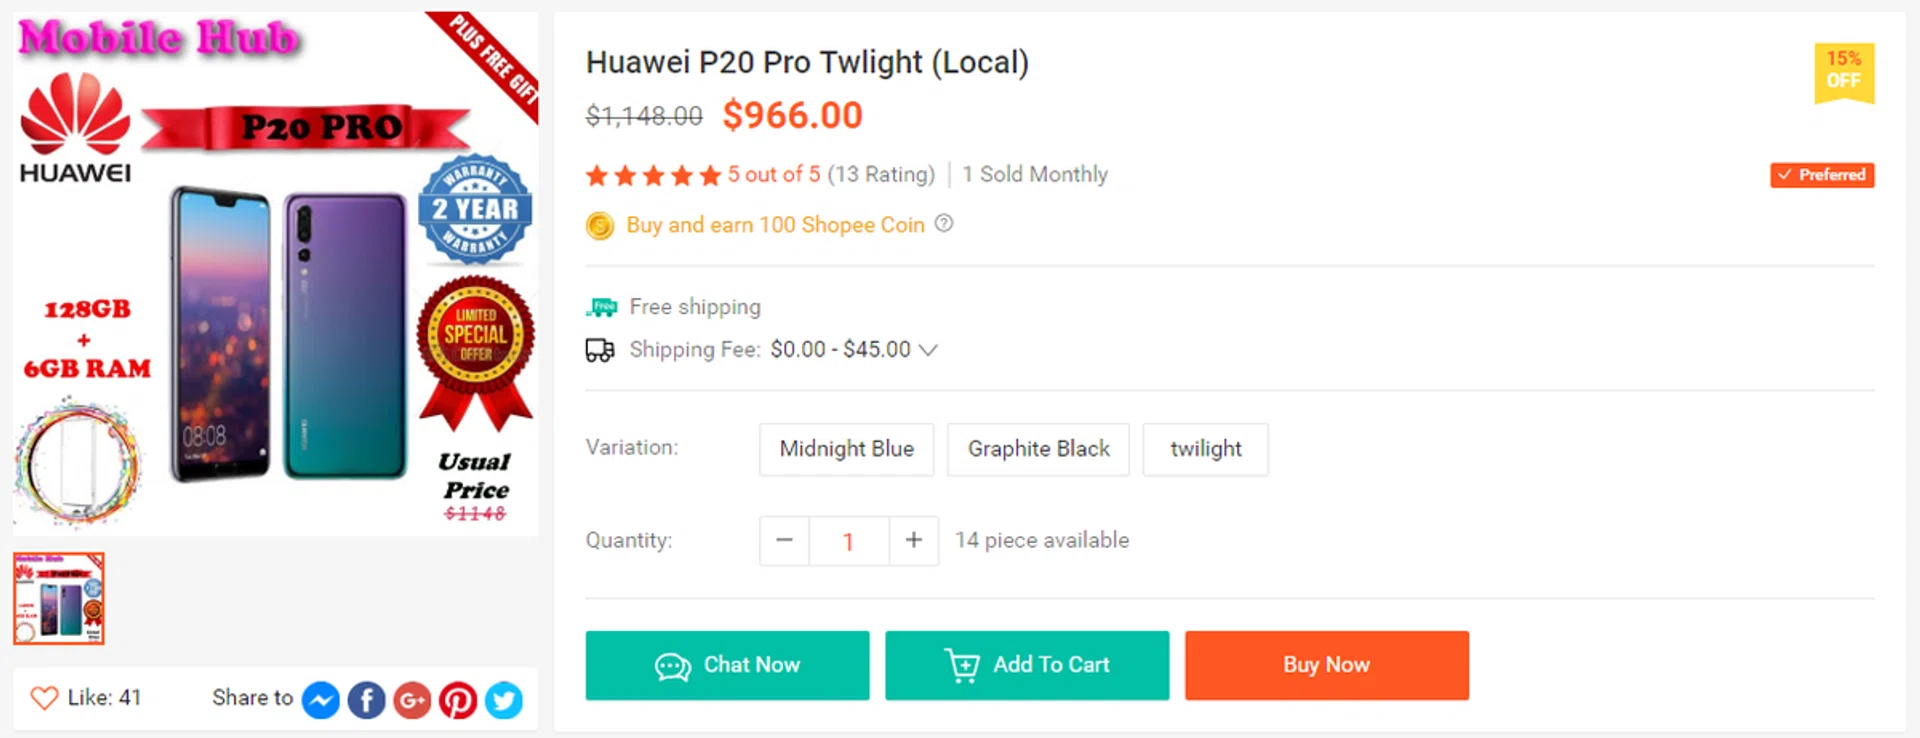This screenshot has height=738, width=1920.
Task: Select the small product thumbnail image
Action: click(x=59, y=598)
